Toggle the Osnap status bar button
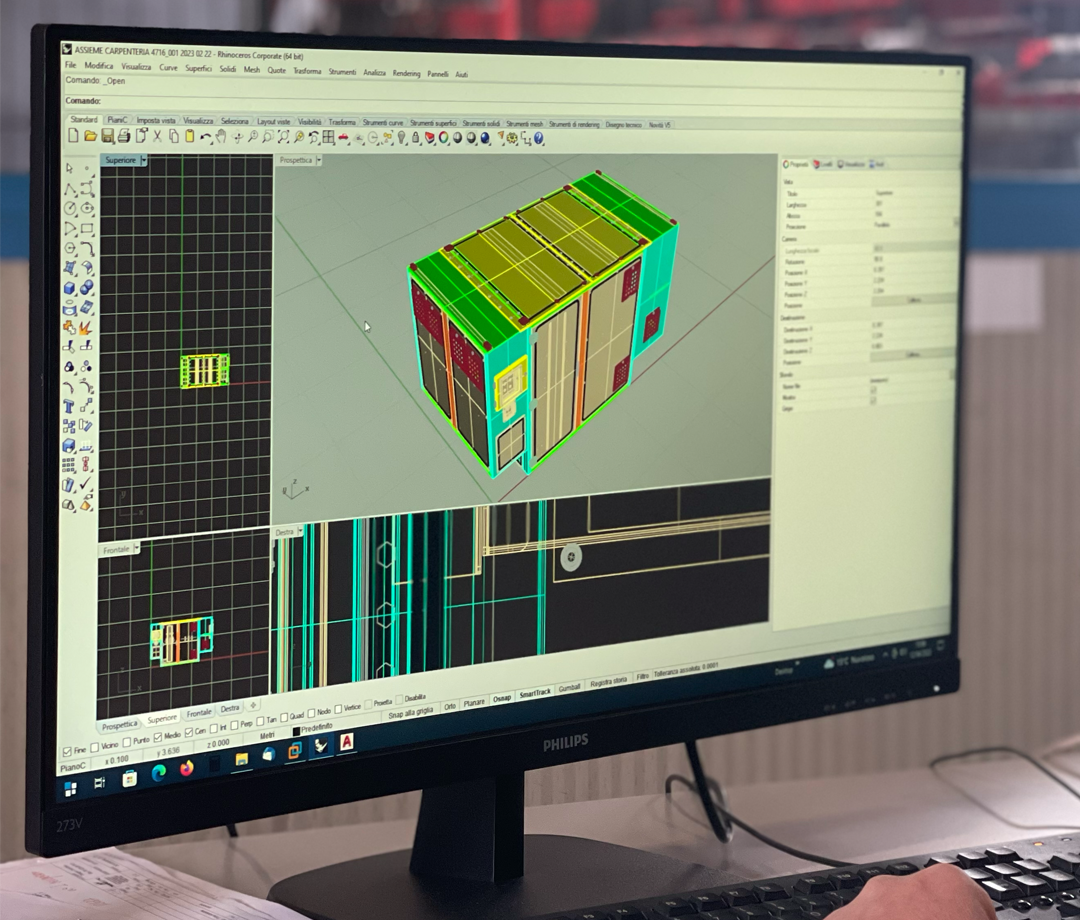Screen dimensions: 1080x920 [x=501, y=697]
